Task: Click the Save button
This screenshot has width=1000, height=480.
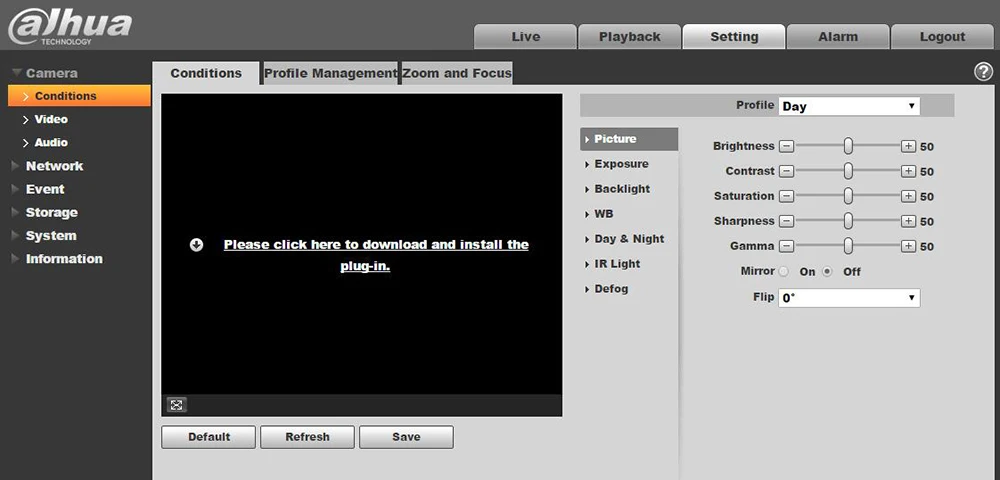Action: tap(406, 437)
